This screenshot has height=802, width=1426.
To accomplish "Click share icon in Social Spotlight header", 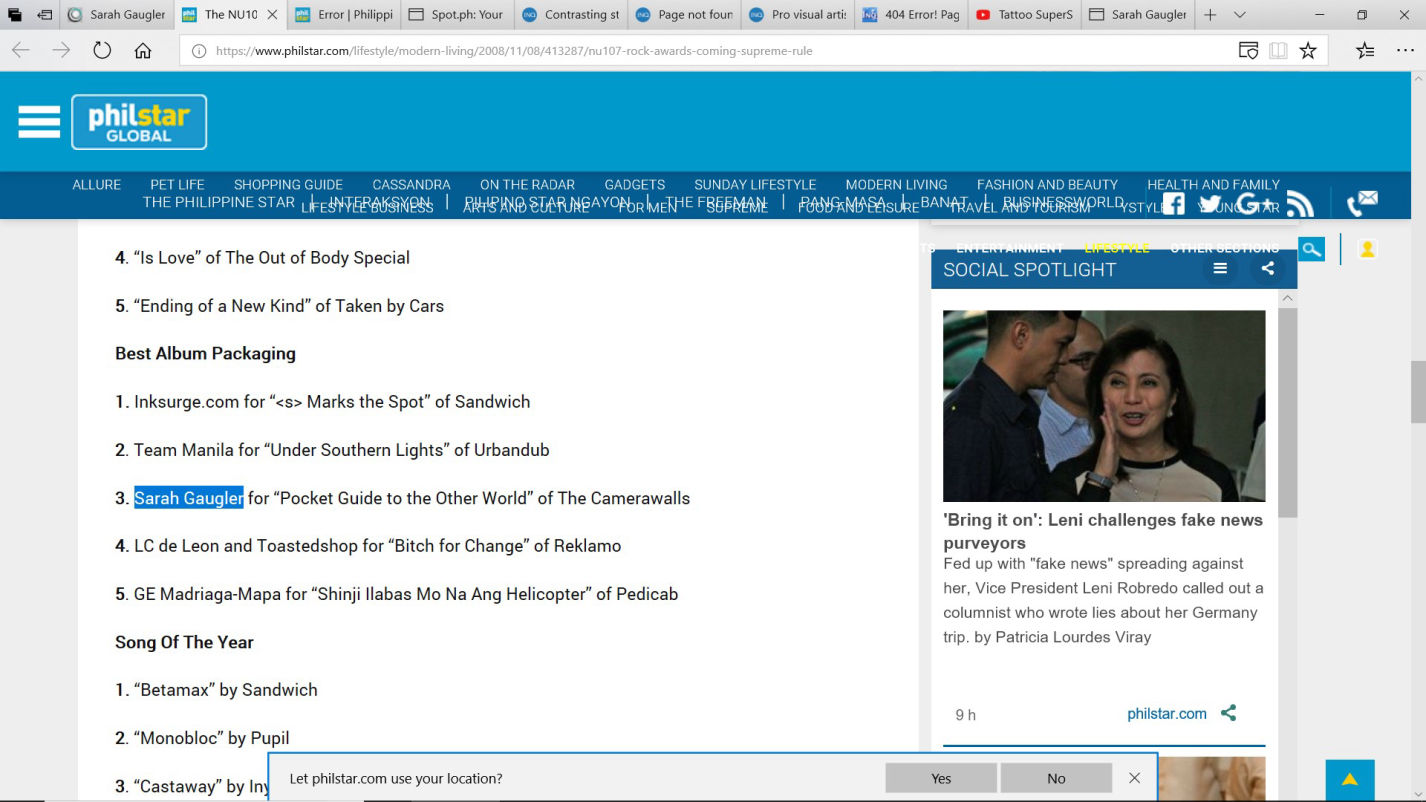I will coord(1267,268).
